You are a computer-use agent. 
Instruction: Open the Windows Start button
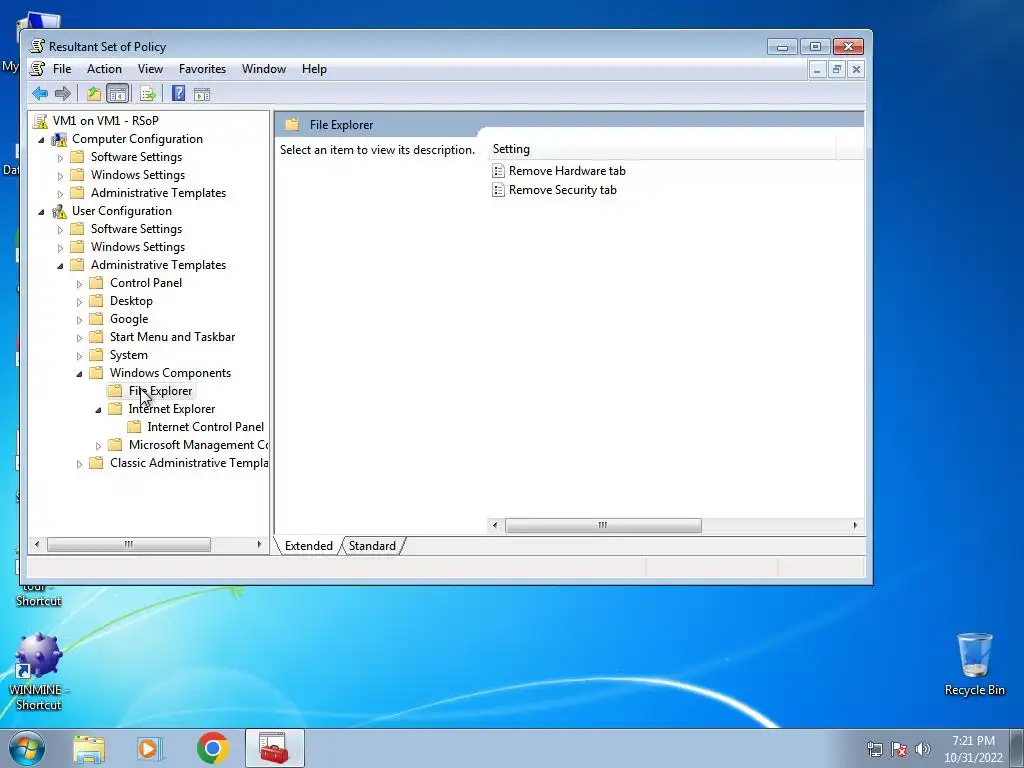coord(27,748)
